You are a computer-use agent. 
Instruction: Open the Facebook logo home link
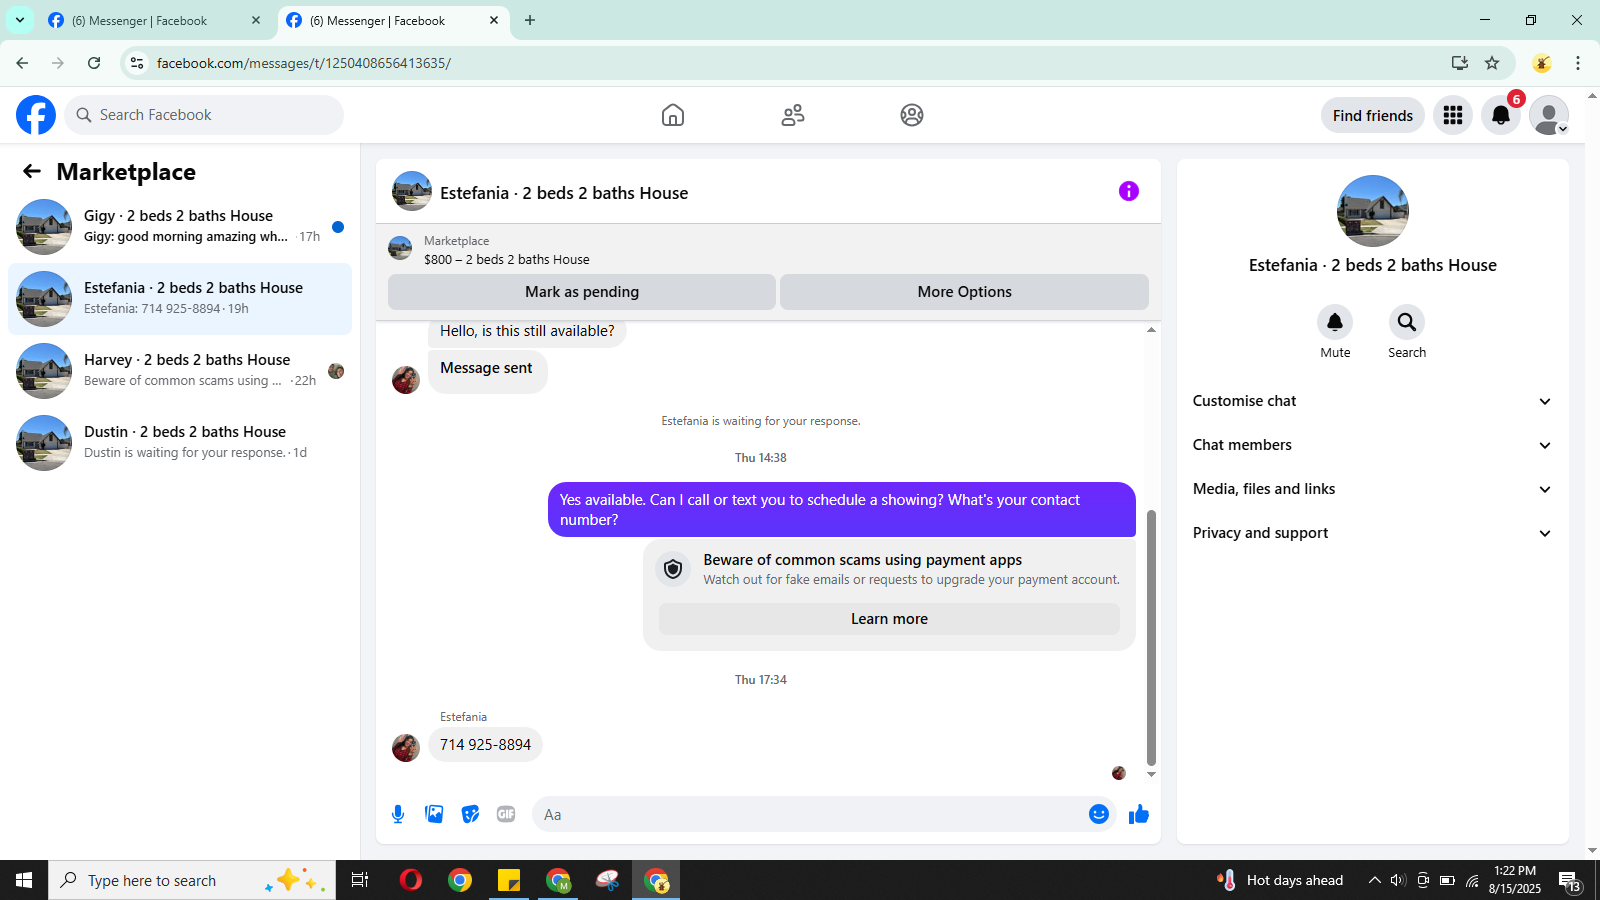[x=36, y=115]
